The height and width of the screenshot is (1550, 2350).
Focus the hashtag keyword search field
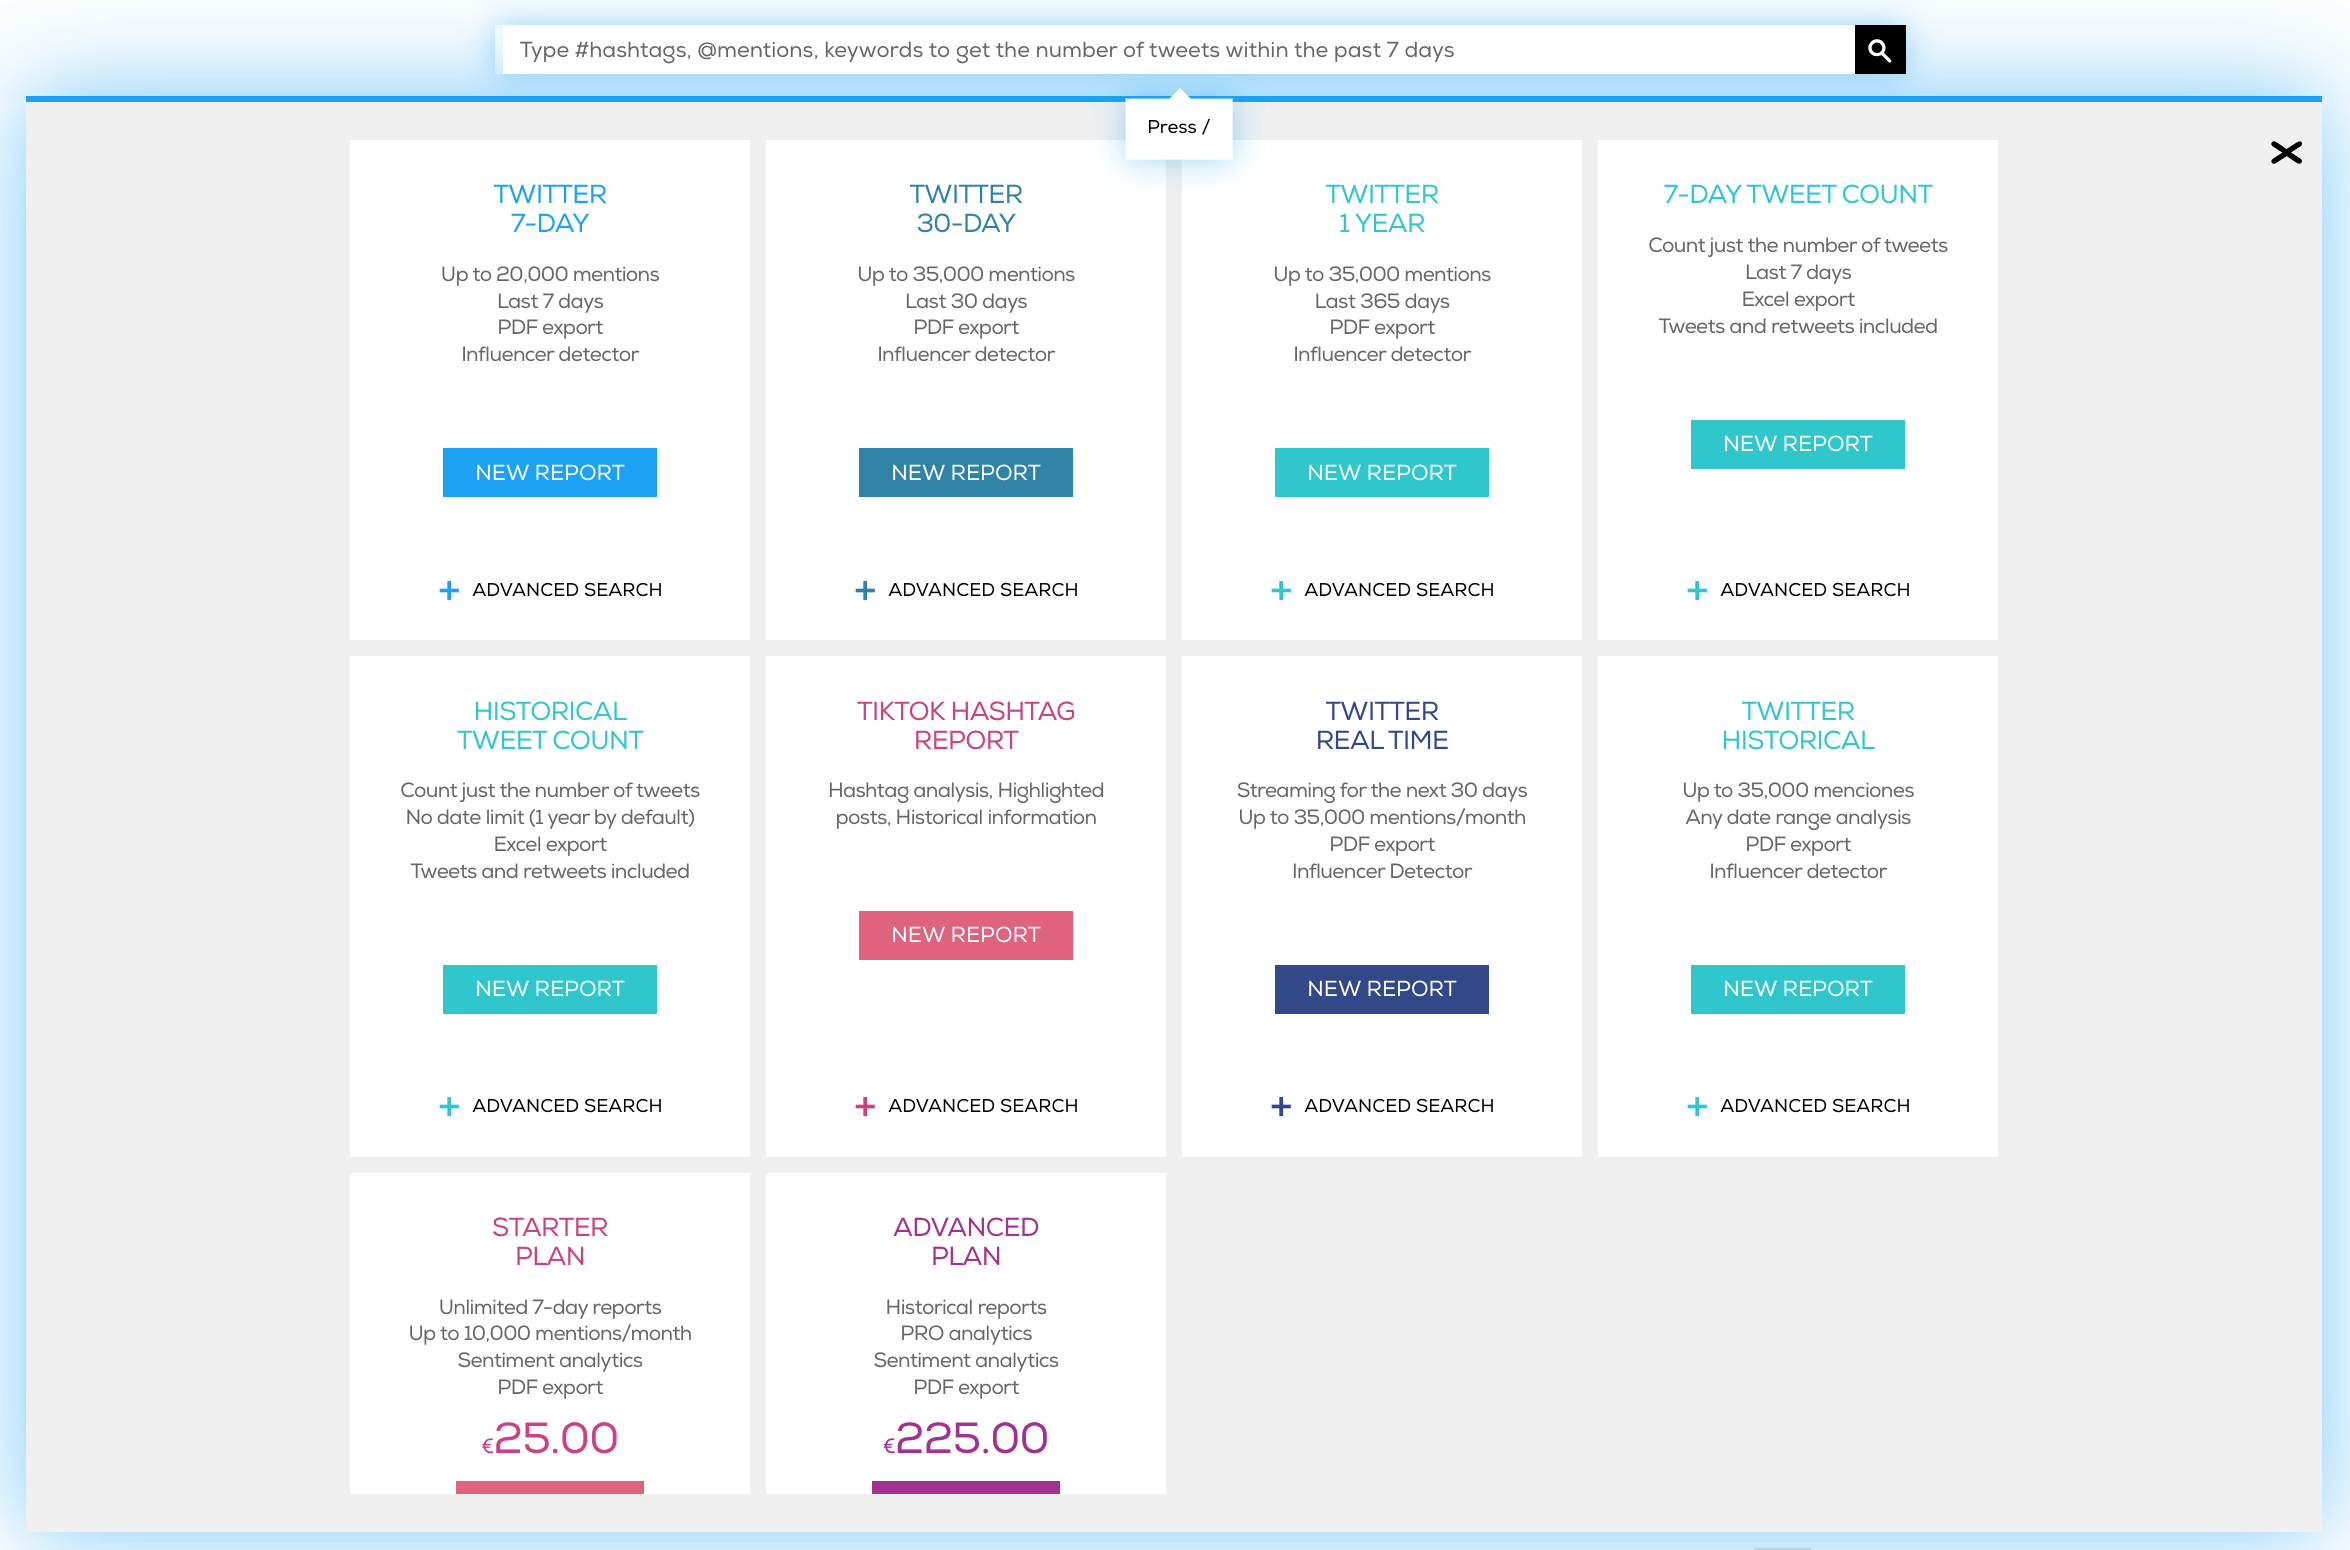pyautogui.click(x=1178, y=50)
